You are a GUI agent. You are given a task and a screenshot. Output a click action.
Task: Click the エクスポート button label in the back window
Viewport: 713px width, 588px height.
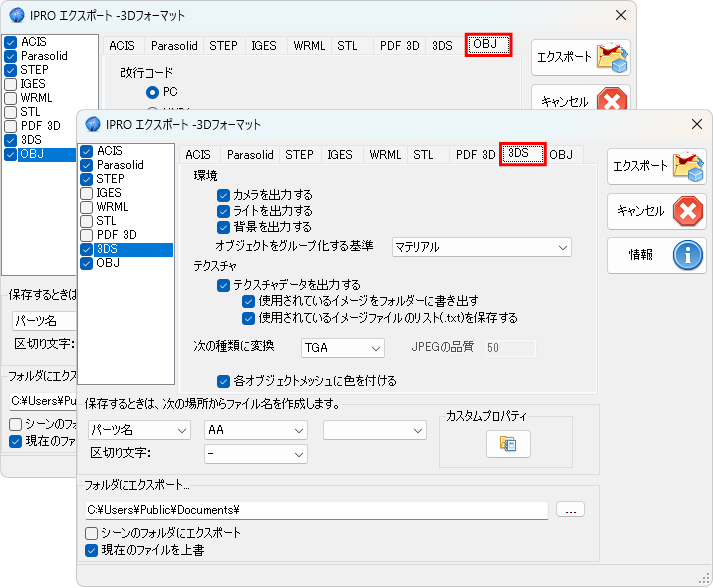click(x=564, y=57)
